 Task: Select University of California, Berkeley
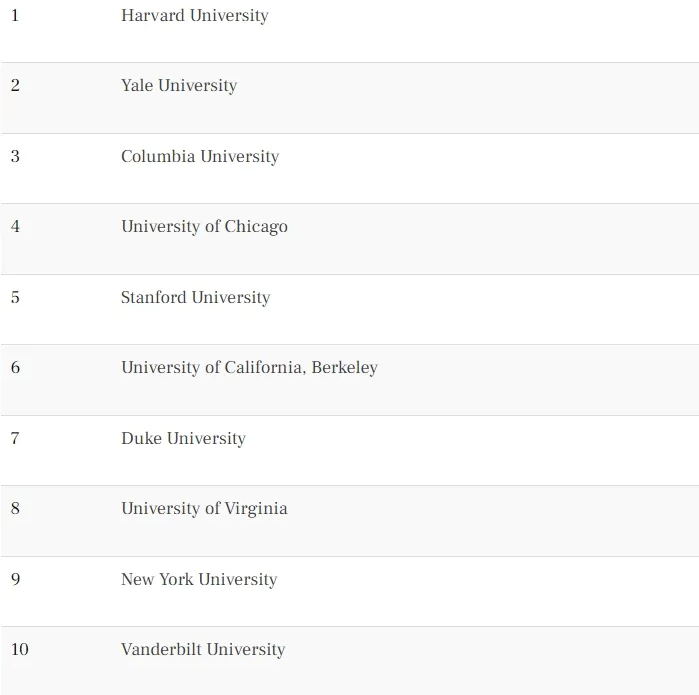[x=249, y=368]
